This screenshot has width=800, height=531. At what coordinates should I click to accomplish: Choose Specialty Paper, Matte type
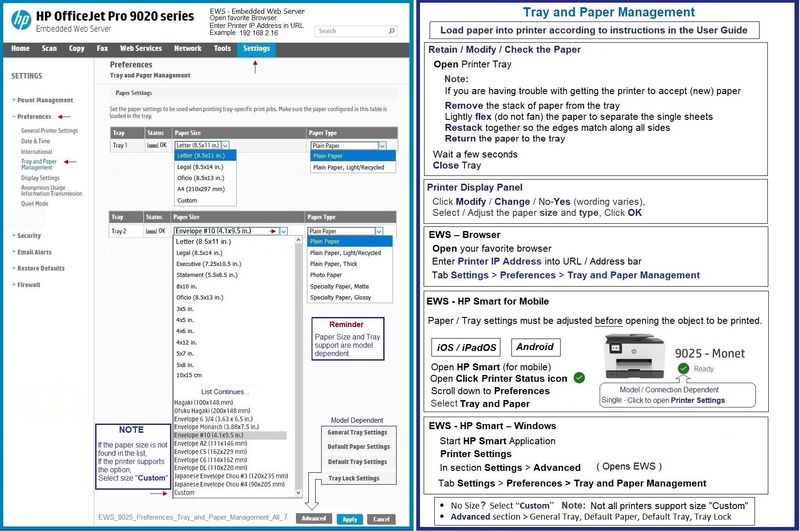[339, 286]
